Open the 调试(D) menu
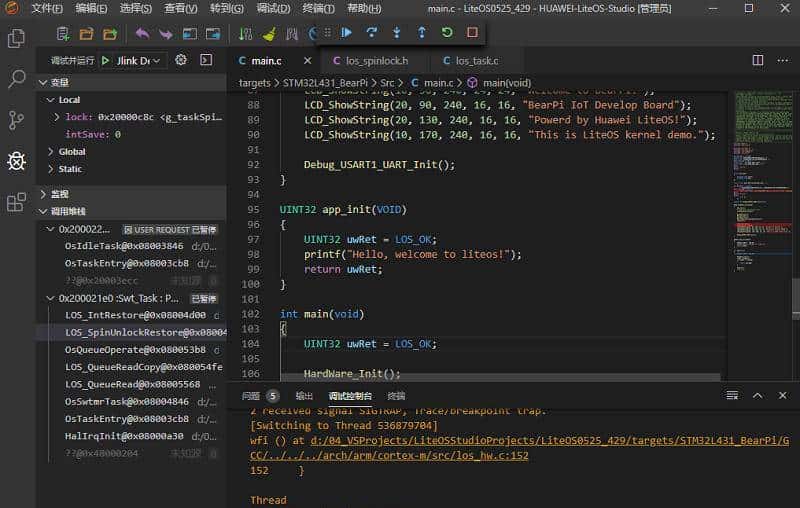800x508 pixels. [x=273, y=8]
